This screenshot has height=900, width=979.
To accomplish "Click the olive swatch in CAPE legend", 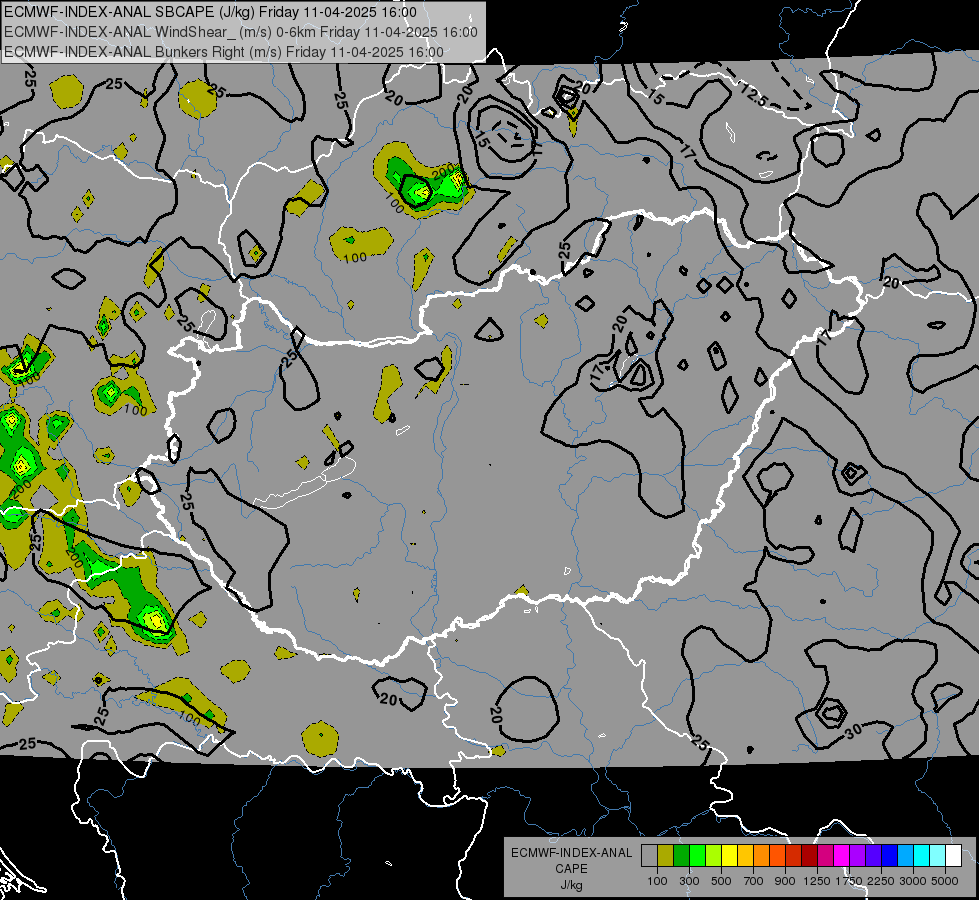I will (x=666, y=856).
